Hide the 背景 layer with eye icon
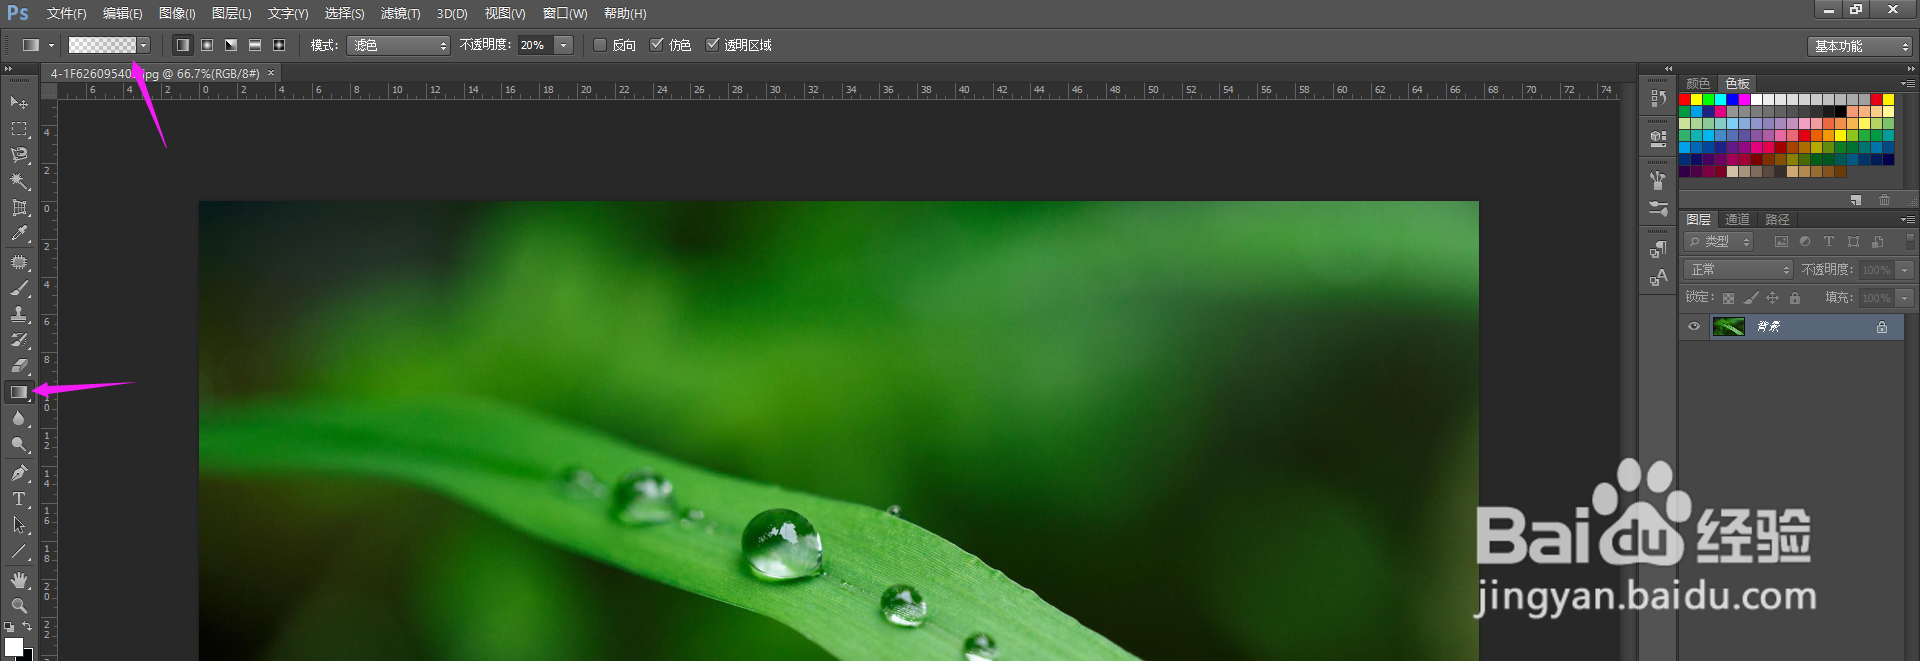Screen dimensions: 1920x661 (1694, 327)
